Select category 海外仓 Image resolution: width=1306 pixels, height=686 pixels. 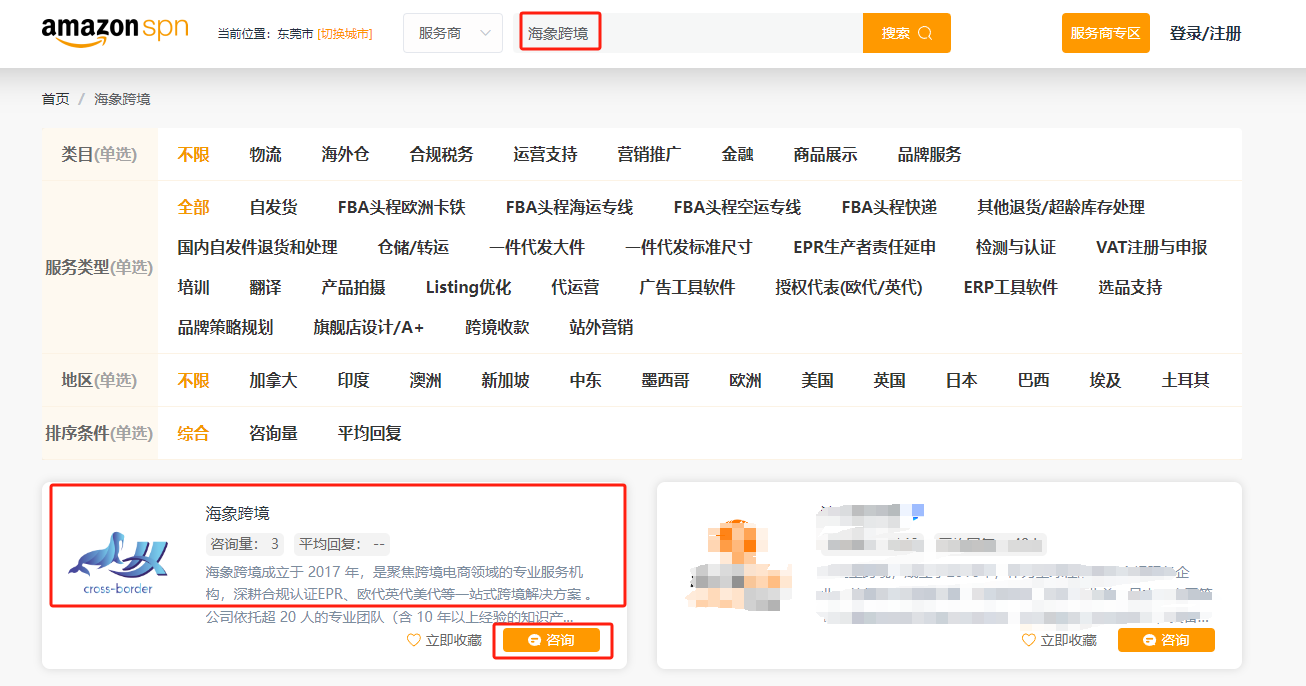[x=346, y=154]
